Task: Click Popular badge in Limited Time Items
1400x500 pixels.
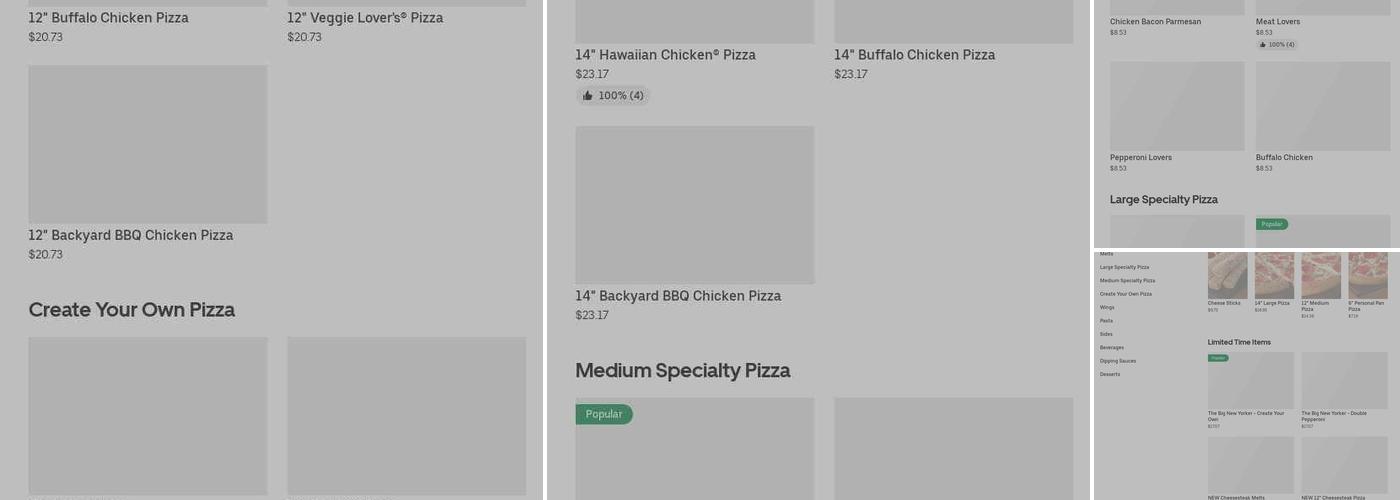Action: point(1218,358)
